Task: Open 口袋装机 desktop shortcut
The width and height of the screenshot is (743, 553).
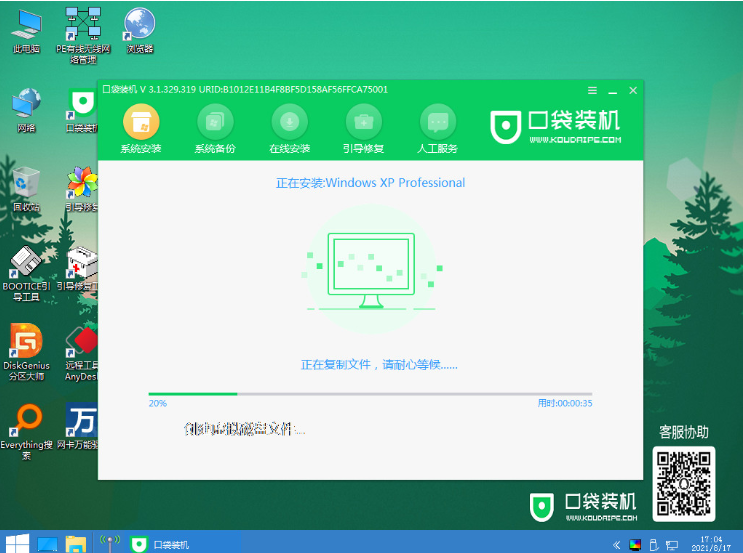Action: coord(82,110)
